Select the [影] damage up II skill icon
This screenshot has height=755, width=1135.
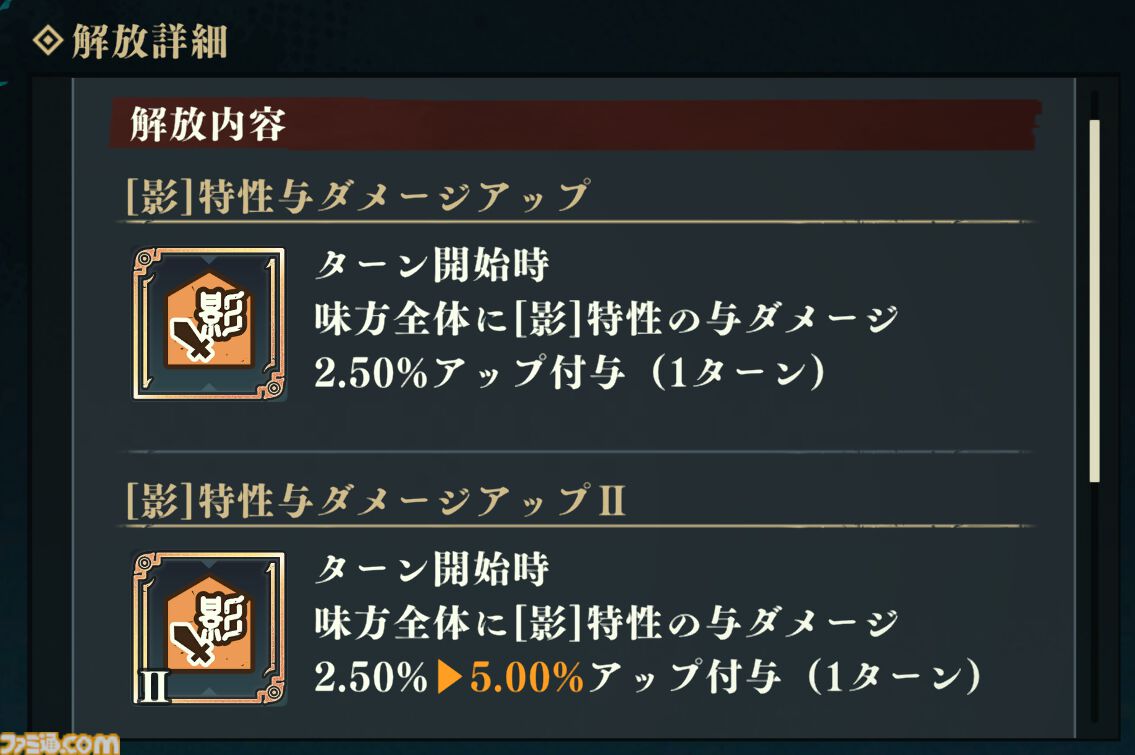point(209,628)
